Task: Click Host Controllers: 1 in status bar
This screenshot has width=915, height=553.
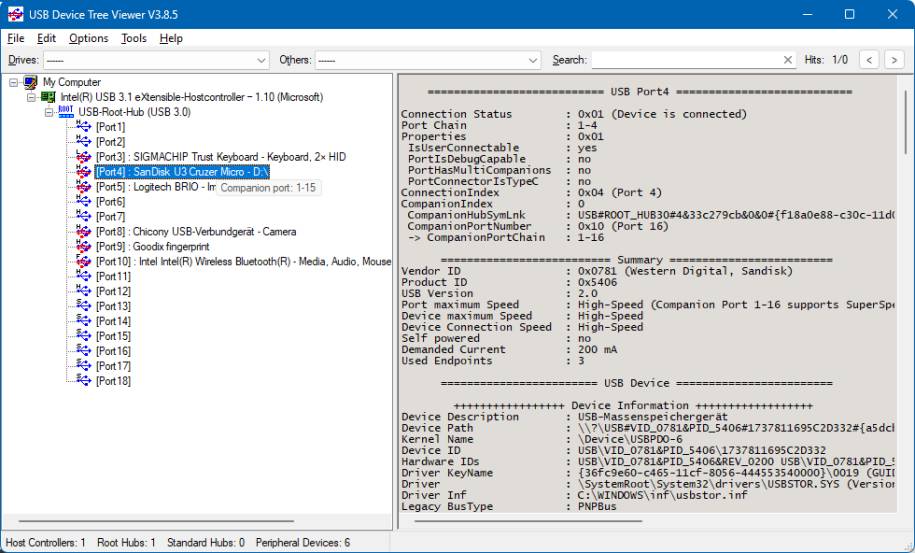Action: pyautogui.click(x=46, y=542)
